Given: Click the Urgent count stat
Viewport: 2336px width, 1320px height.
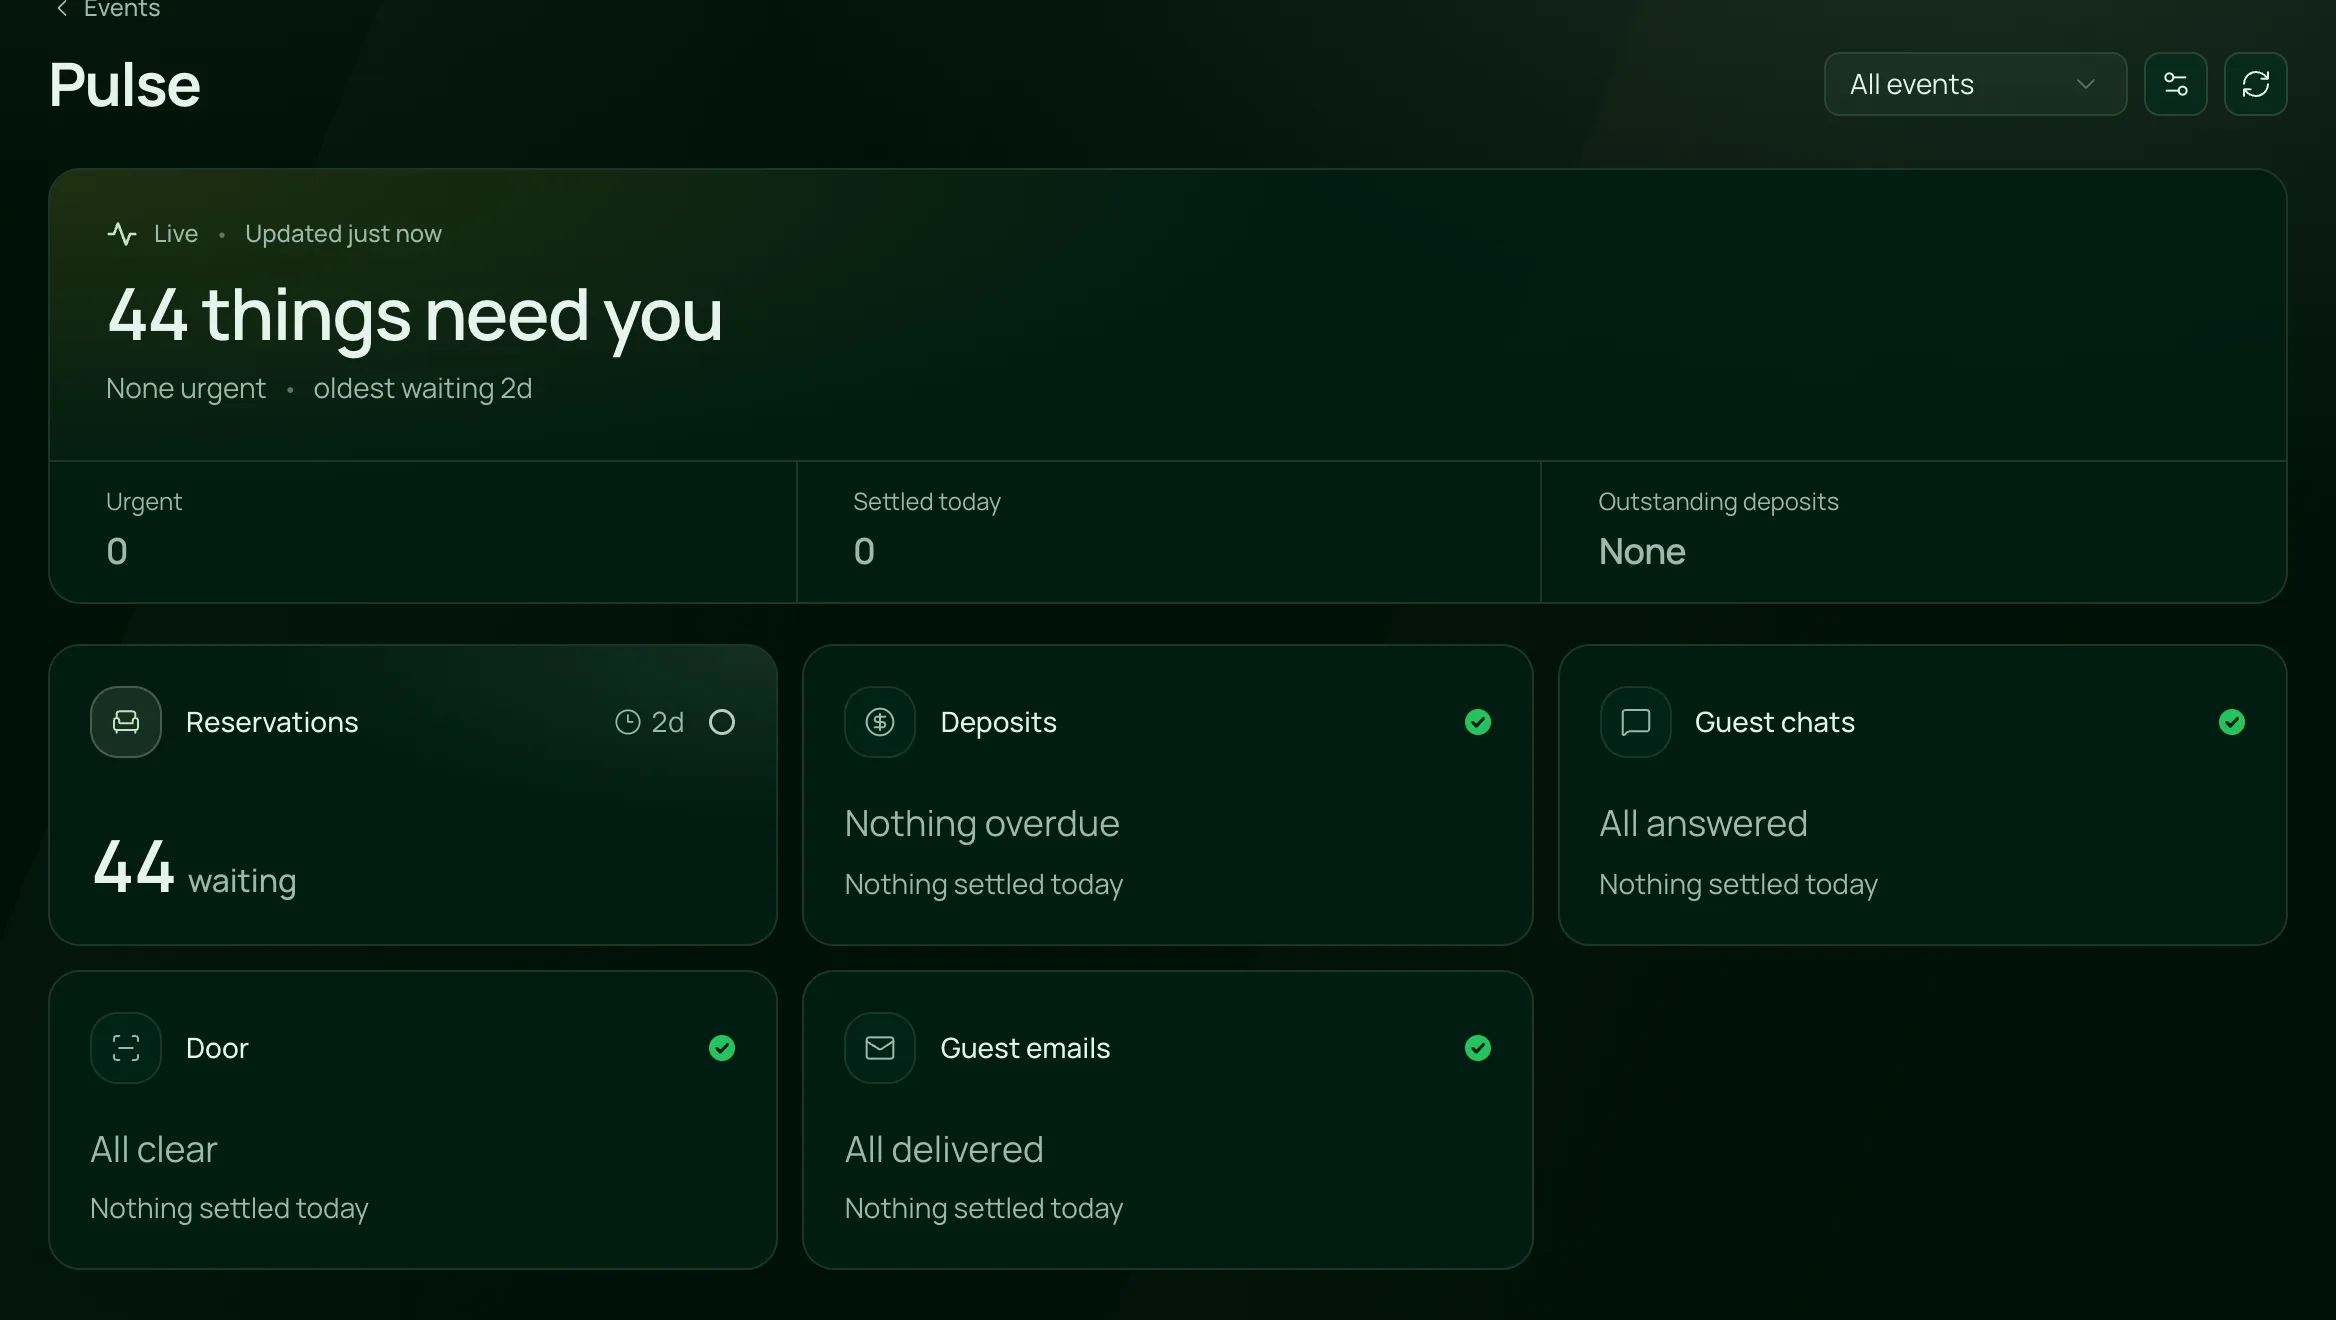Looking at the screenshot, I should click(423, 531).
